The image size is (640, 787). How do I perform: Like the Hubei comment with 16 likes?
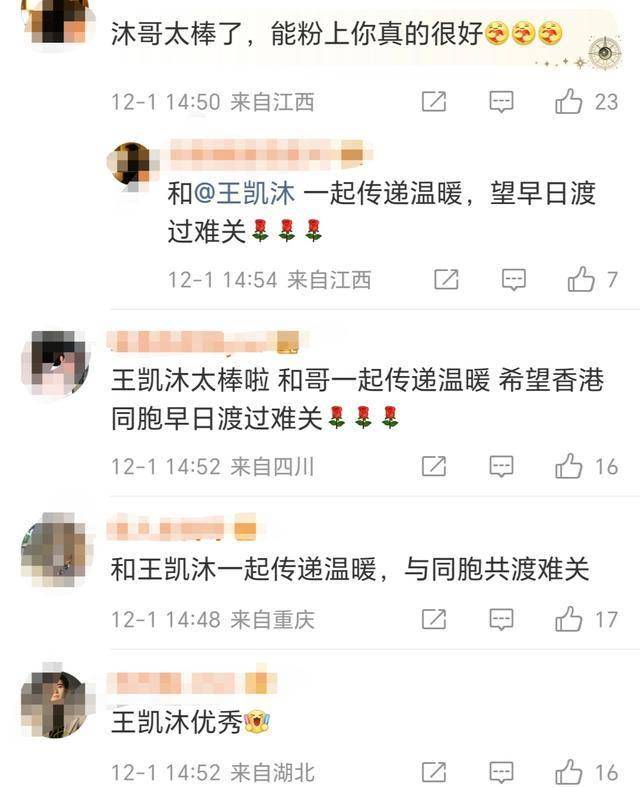[x=569, y=772]
